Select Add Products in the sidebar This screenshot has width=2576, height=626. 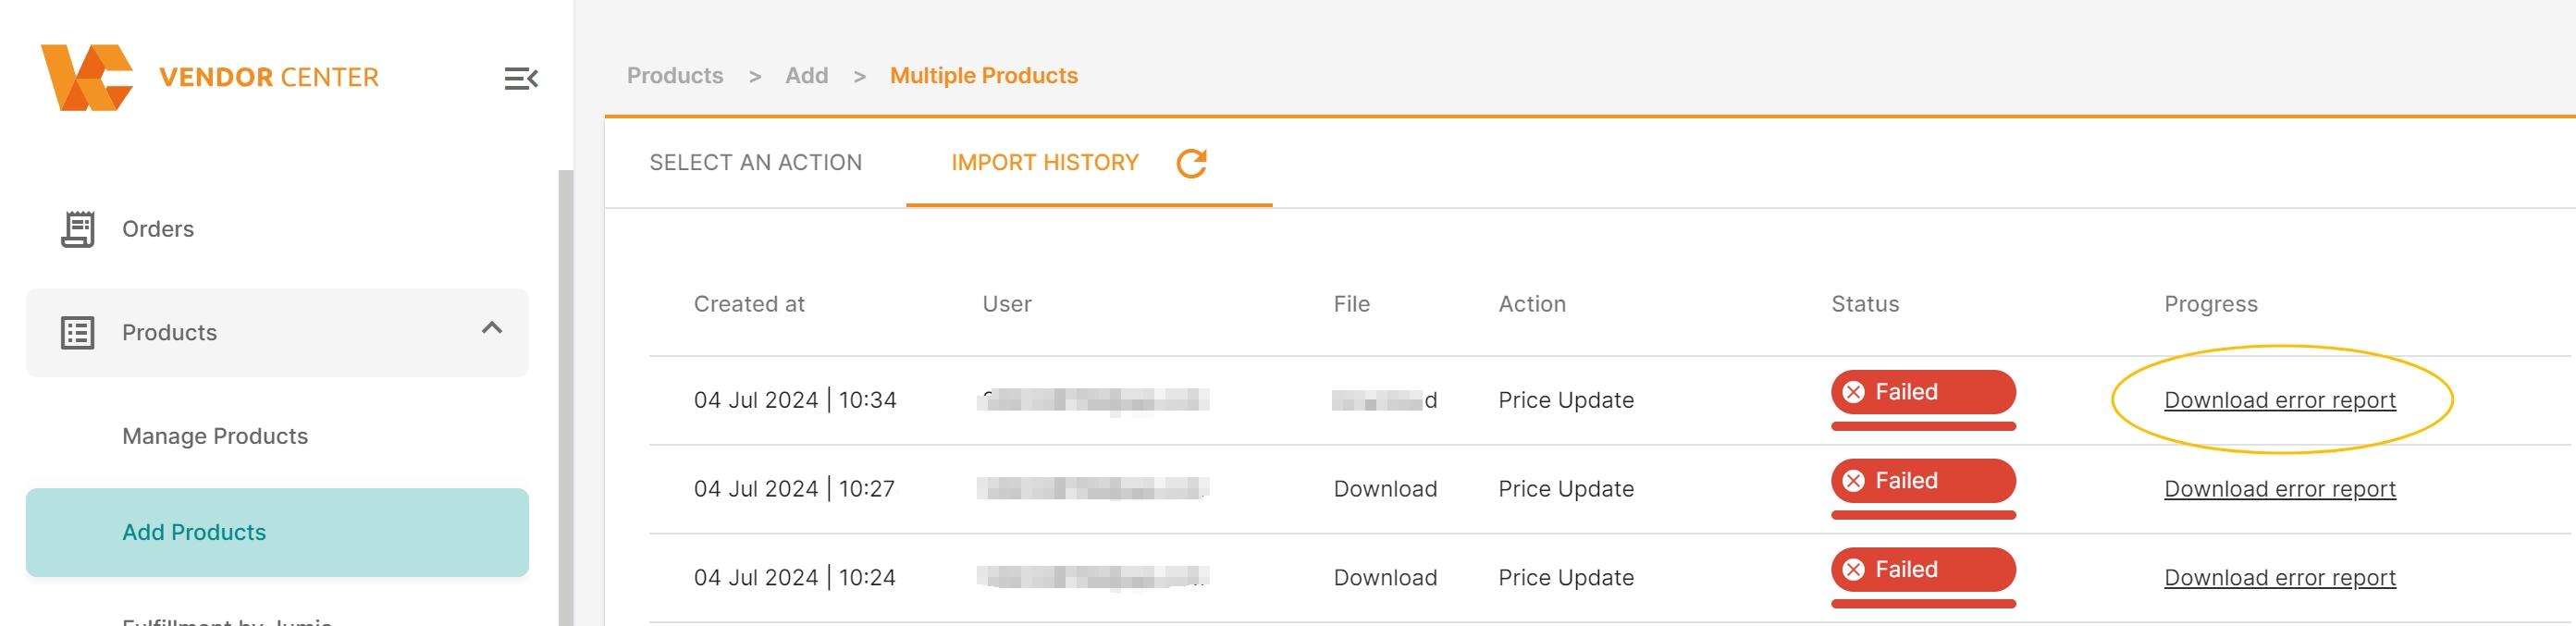click(277, 532)
